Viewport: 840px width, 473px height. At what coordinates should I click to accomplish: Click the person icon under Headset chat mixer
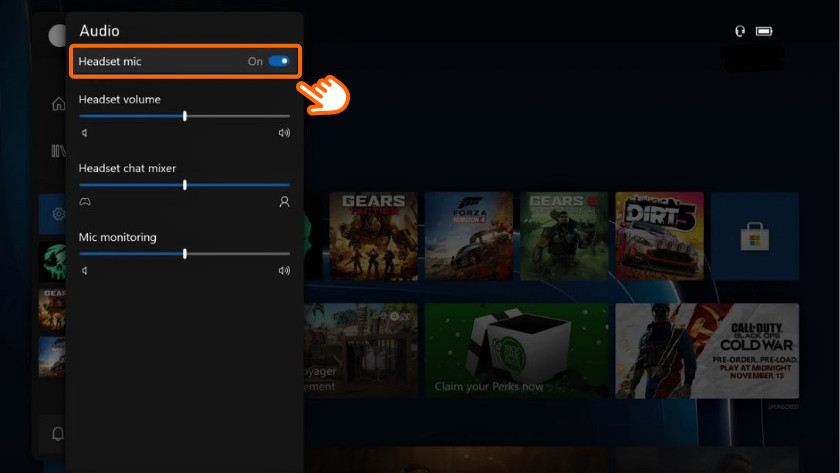click(x=284, y=201)
